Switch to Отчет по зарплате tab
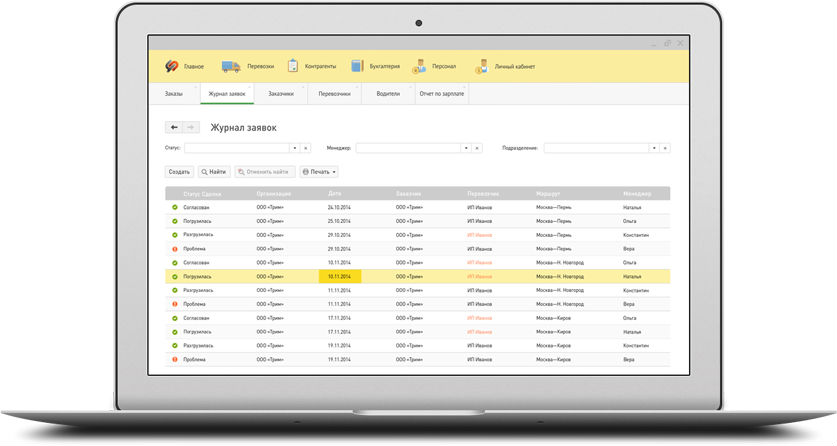 (442, 93)
